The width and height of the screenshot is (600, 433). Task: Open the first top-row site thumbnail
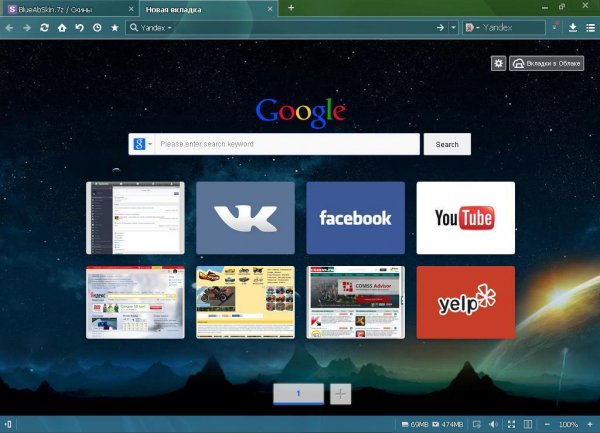(135, 218)
